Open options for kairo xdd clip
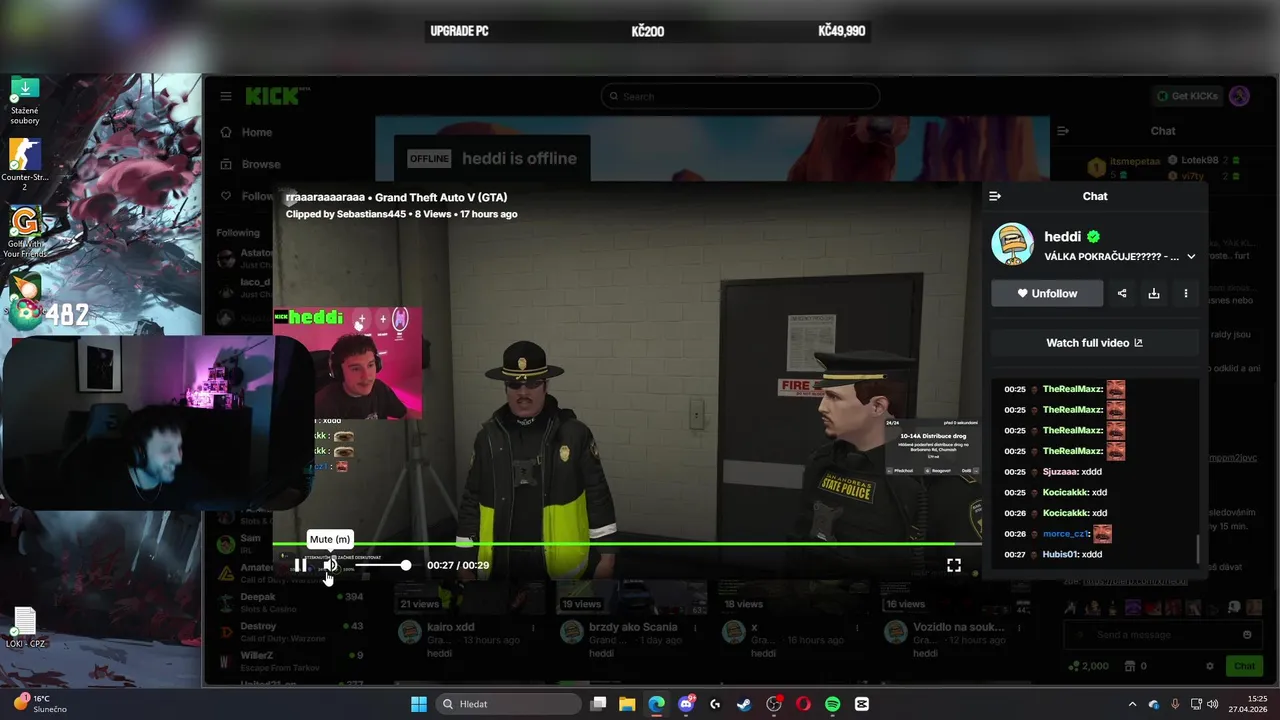Viewport: 1280px width, 720px height. (533, 628)
